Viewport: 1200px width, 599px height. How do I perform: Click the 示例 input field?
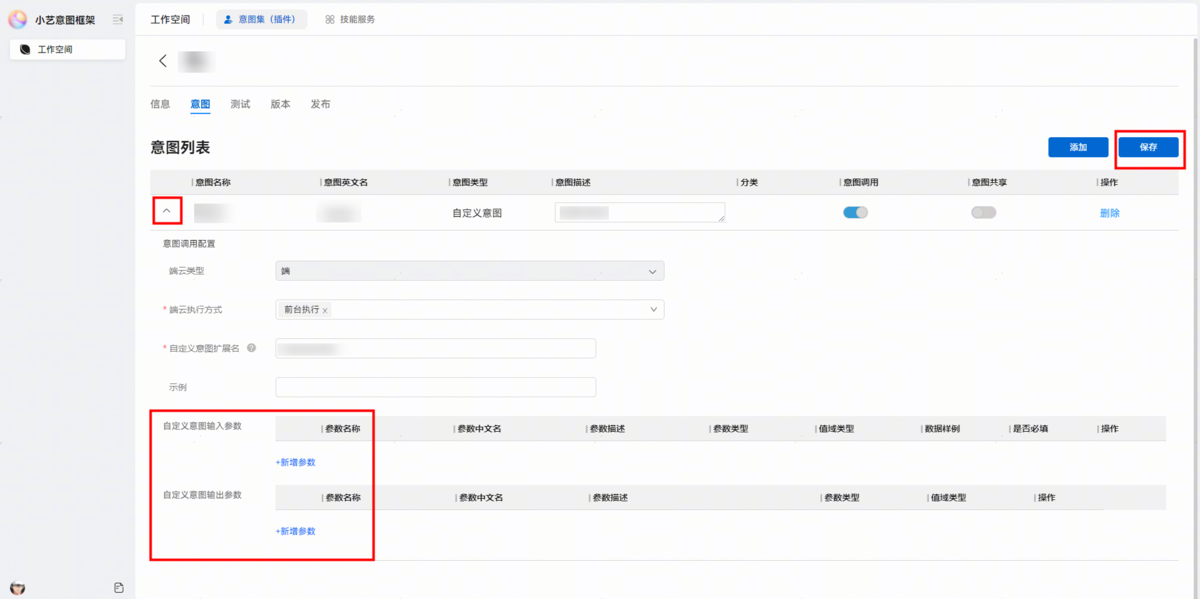(x=435, y=387)
